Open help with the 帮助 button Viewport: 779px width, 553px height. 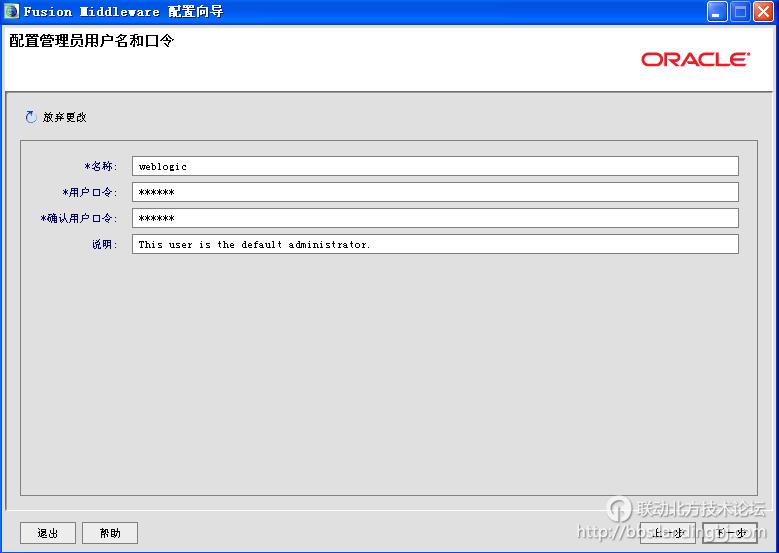pyautogui.click(x=110, y=533)
